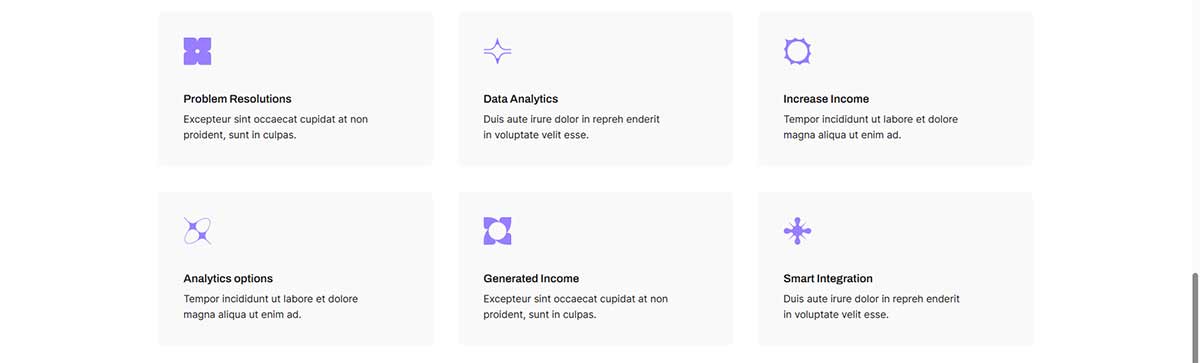The width and height of the screenshot is (1200, 363).
Task: Select the Increase Income heading
Action: (826, 99)
